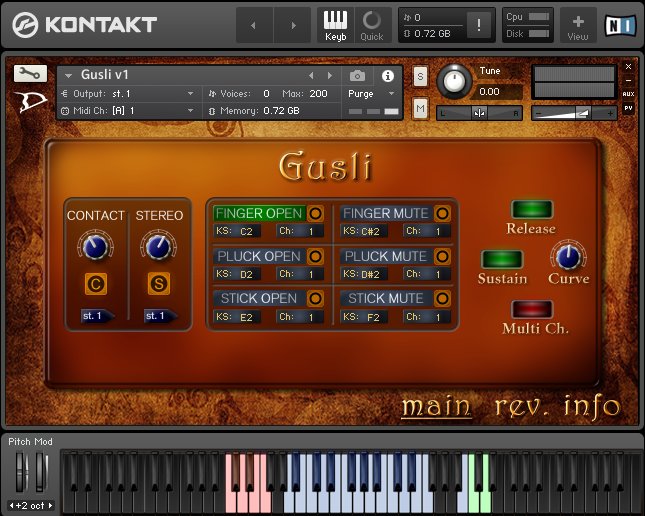The height and width of the screenshot is (516, 645).
Task: Click the Kontakt logo in header
Action: pyautogui.click(x=85, y=25)
